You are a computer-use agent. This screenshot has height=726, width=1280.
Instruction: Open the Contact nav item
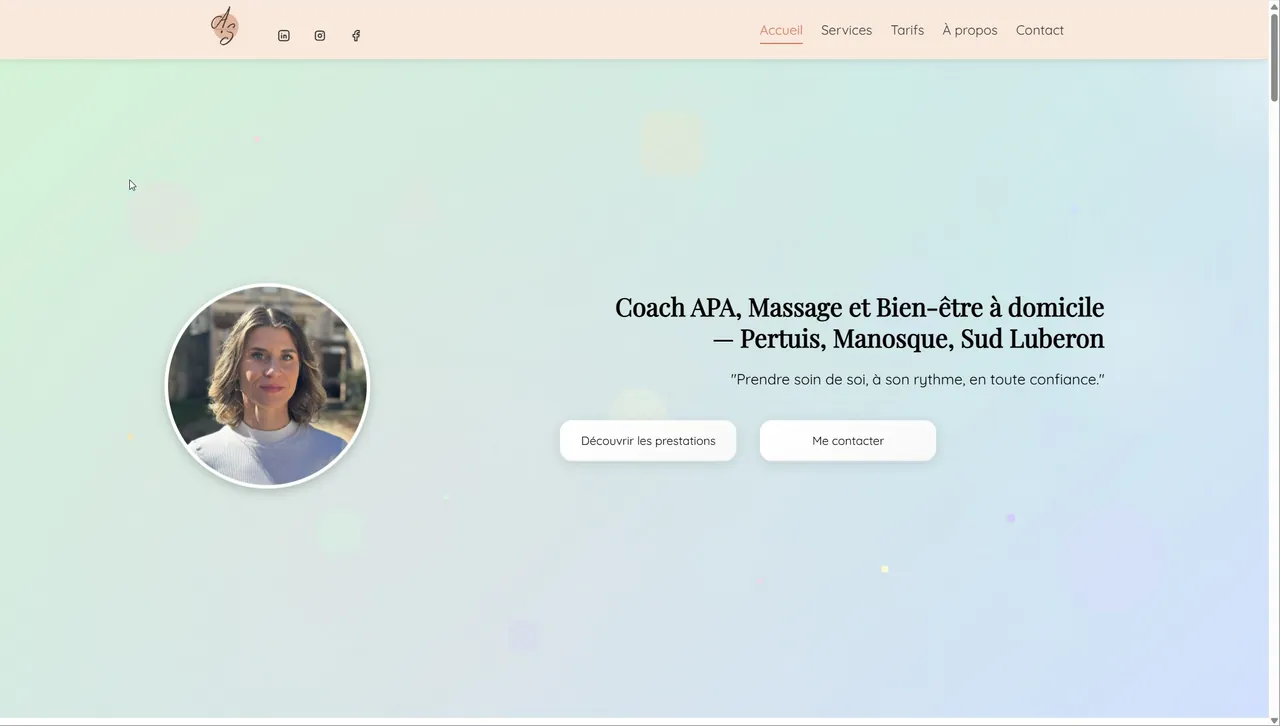(1040, 30)
